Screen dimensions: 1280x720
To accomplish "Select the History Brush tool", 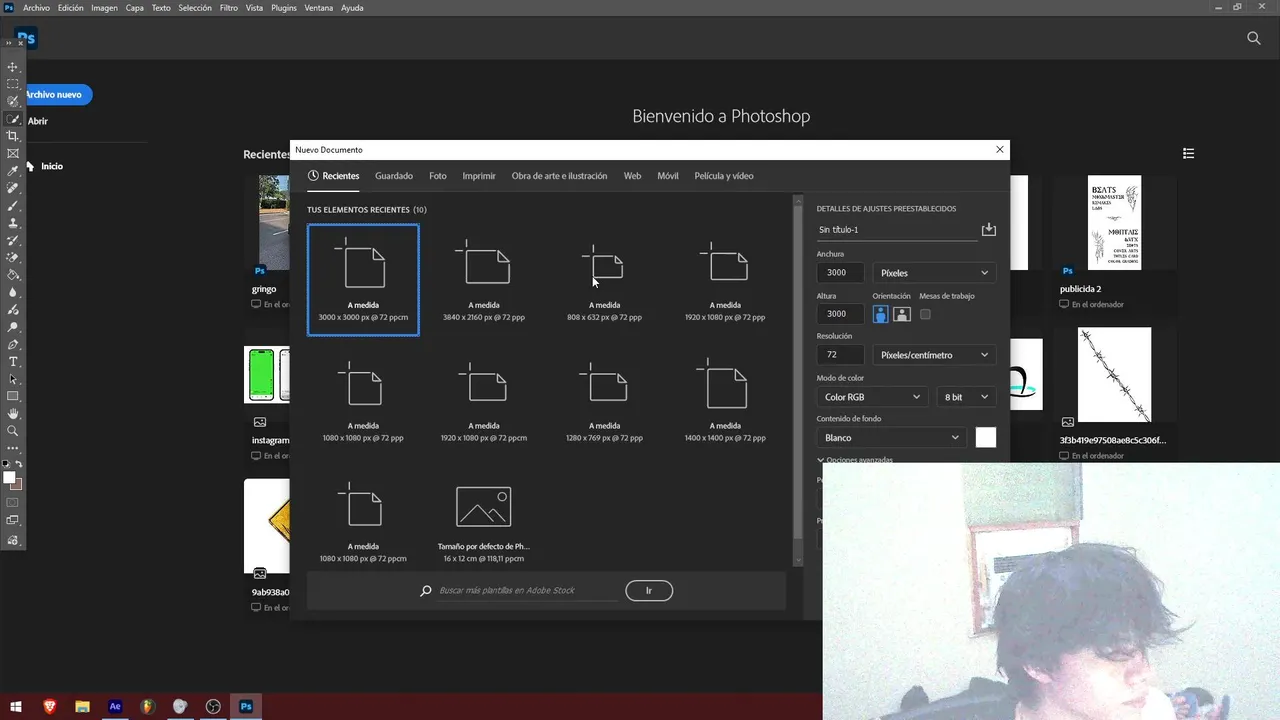I will pyautogui.click(x=13, y=240).
